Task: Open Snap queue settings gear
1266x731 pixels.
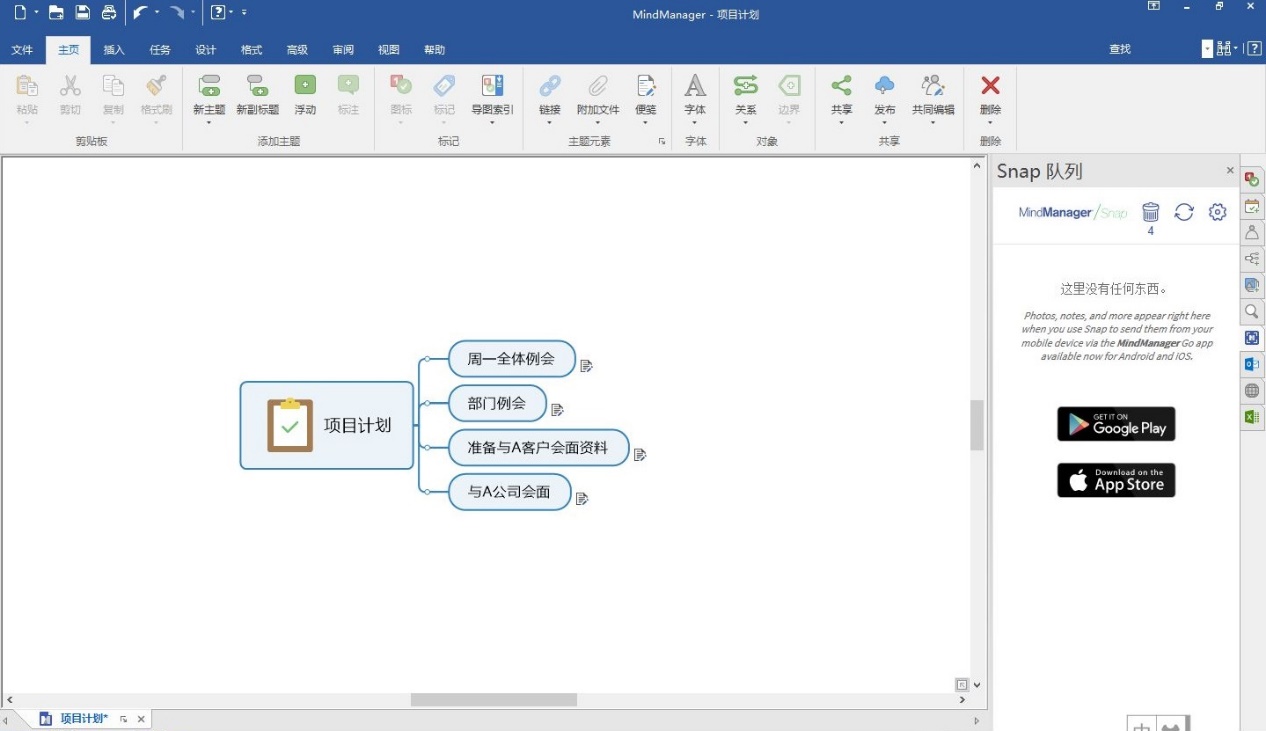Action: coord(1217,212)
